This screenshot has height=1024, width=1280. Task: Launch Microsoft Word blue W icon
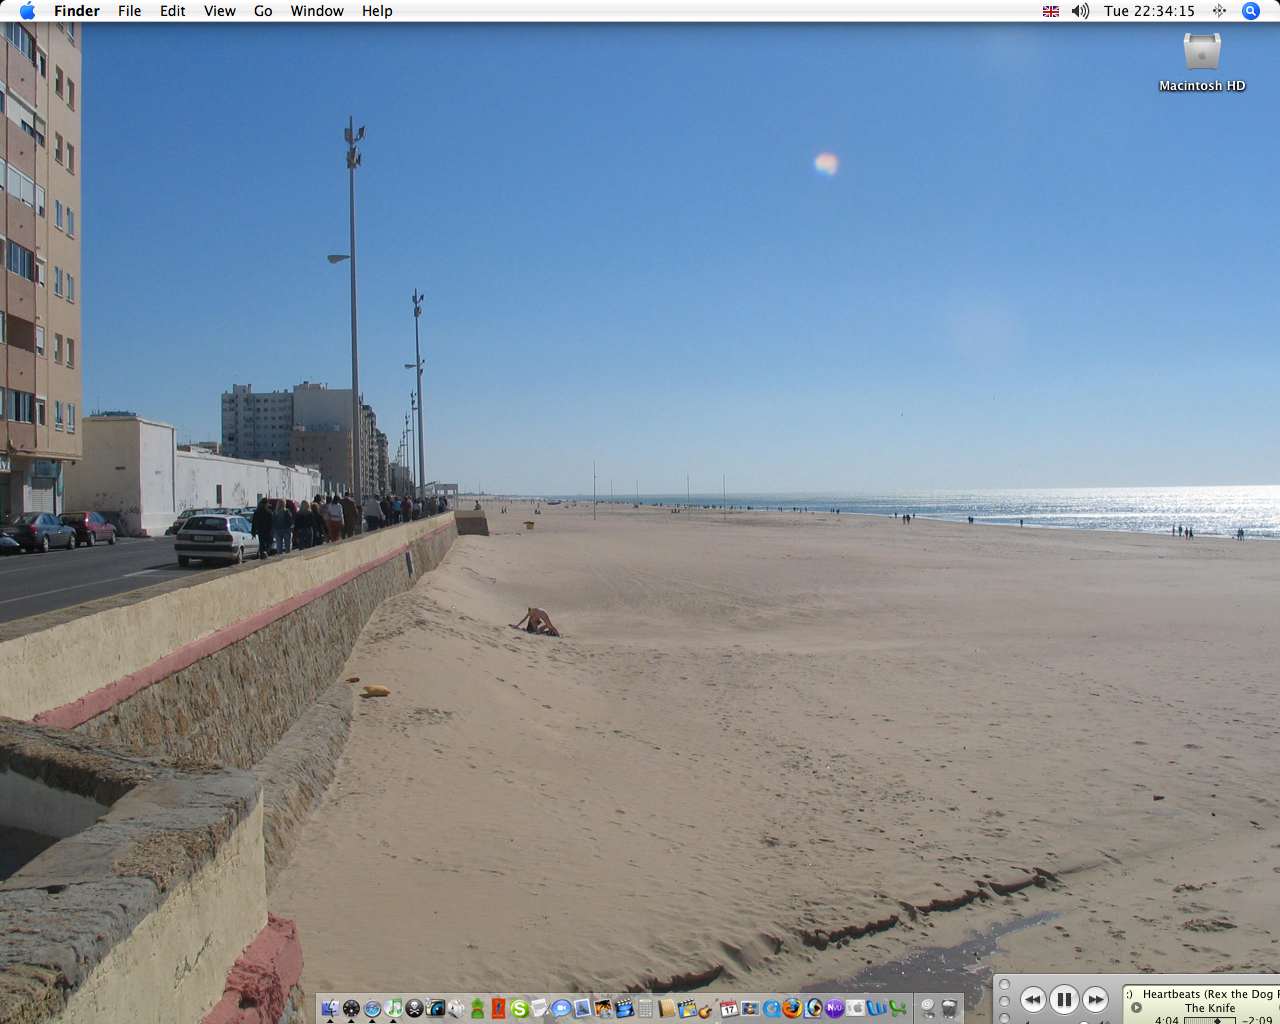click(877, 1008)
